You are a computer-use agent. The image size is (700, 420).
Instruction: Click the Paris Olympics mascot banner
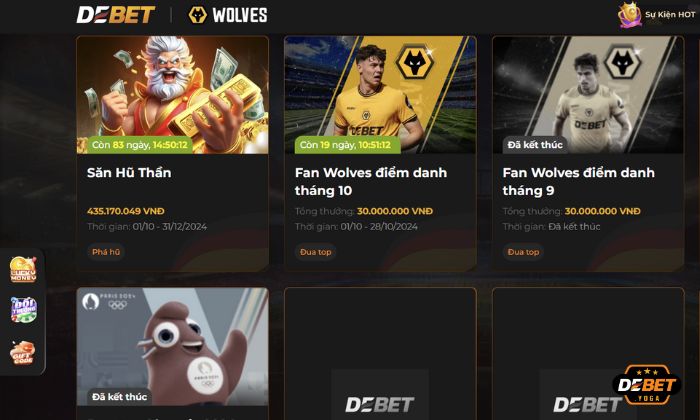click(x=173, y=347)
